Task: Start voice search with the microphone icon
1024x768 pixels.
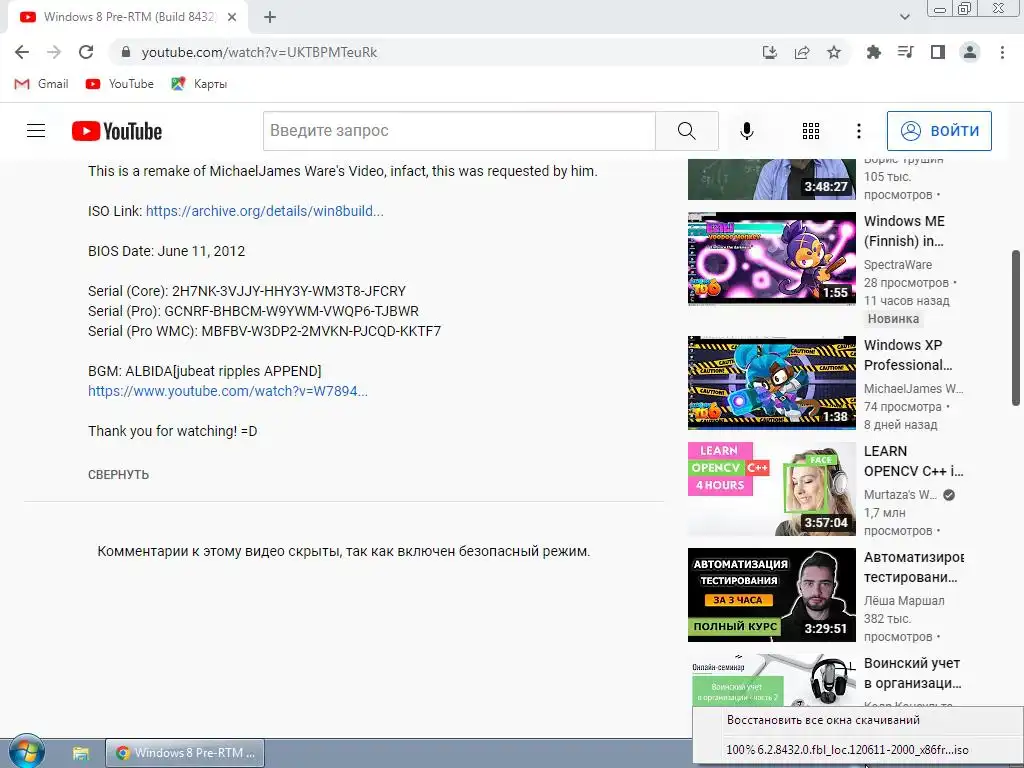Action: click(x=746, y=131)
